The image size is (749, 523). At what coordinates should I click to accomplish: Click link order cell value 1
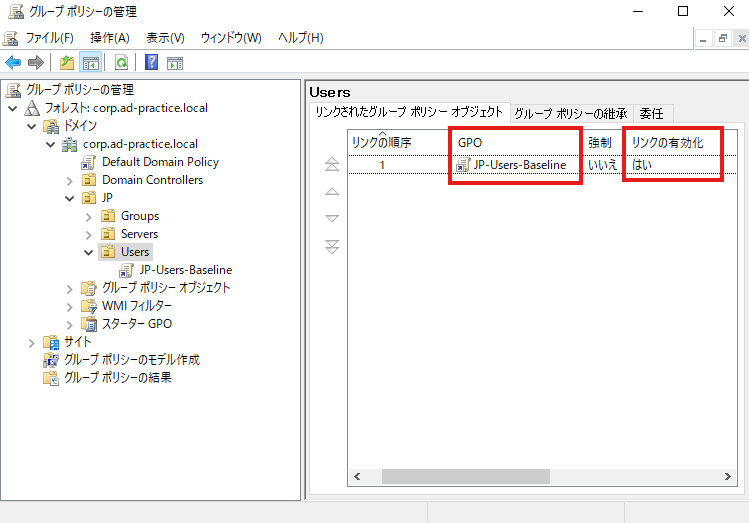point(382,165)
